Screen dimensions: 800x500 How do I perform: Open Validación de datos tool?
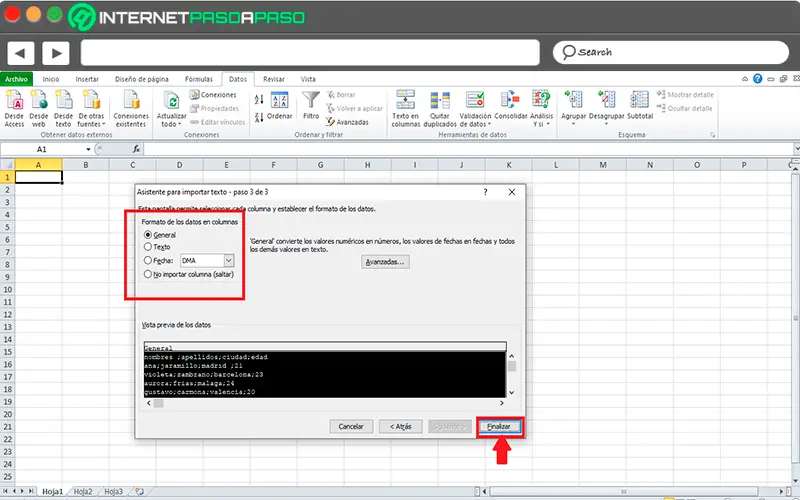pos(475,108)
